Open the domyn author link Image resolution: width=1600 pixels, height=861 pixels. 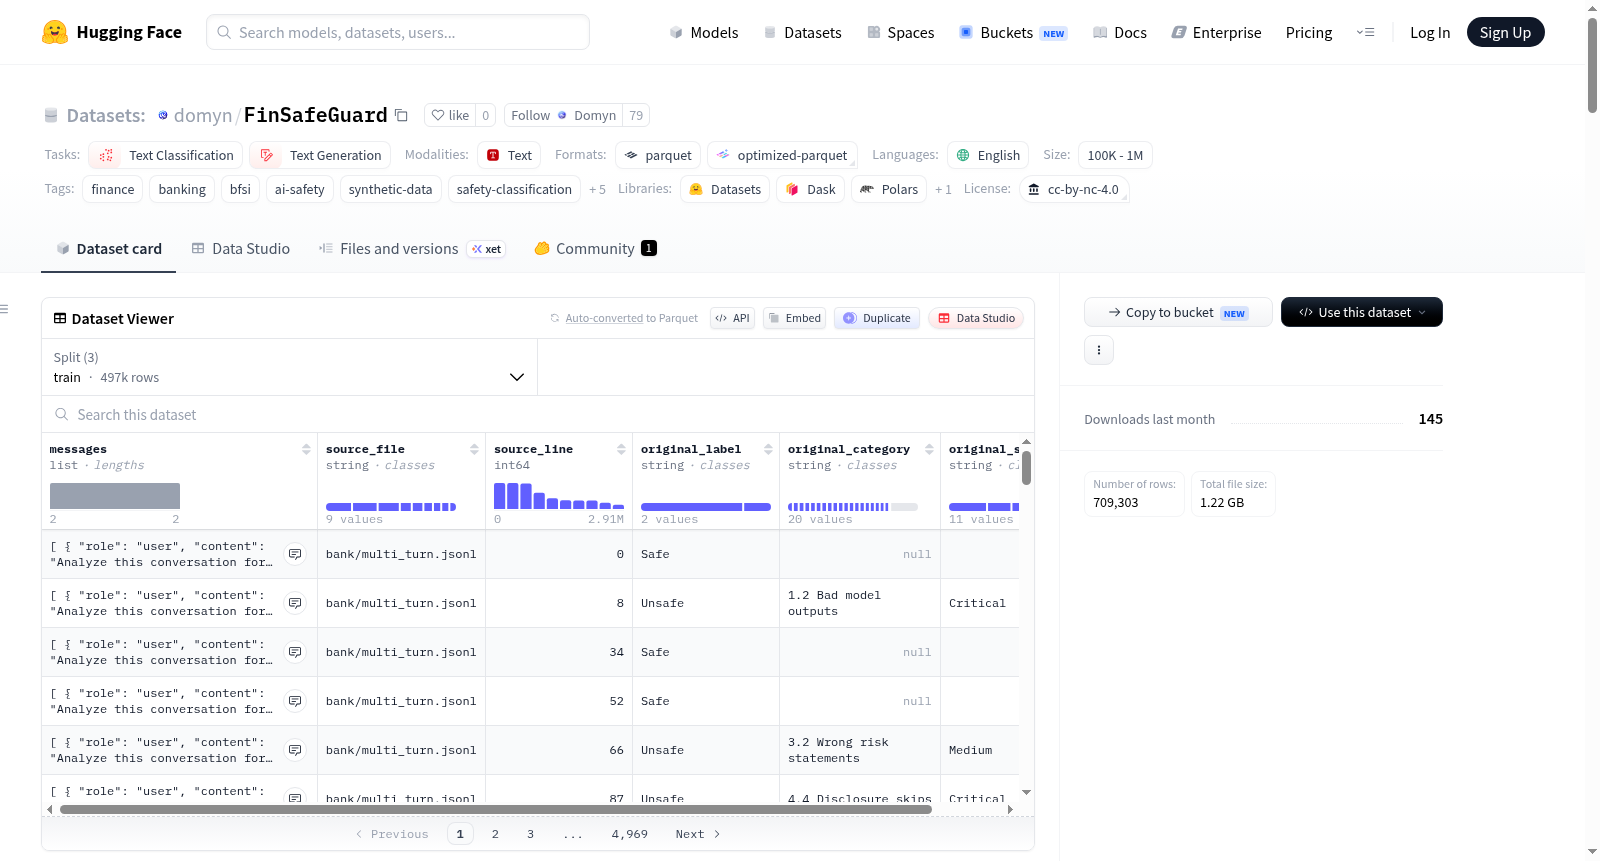click(203, 115)
